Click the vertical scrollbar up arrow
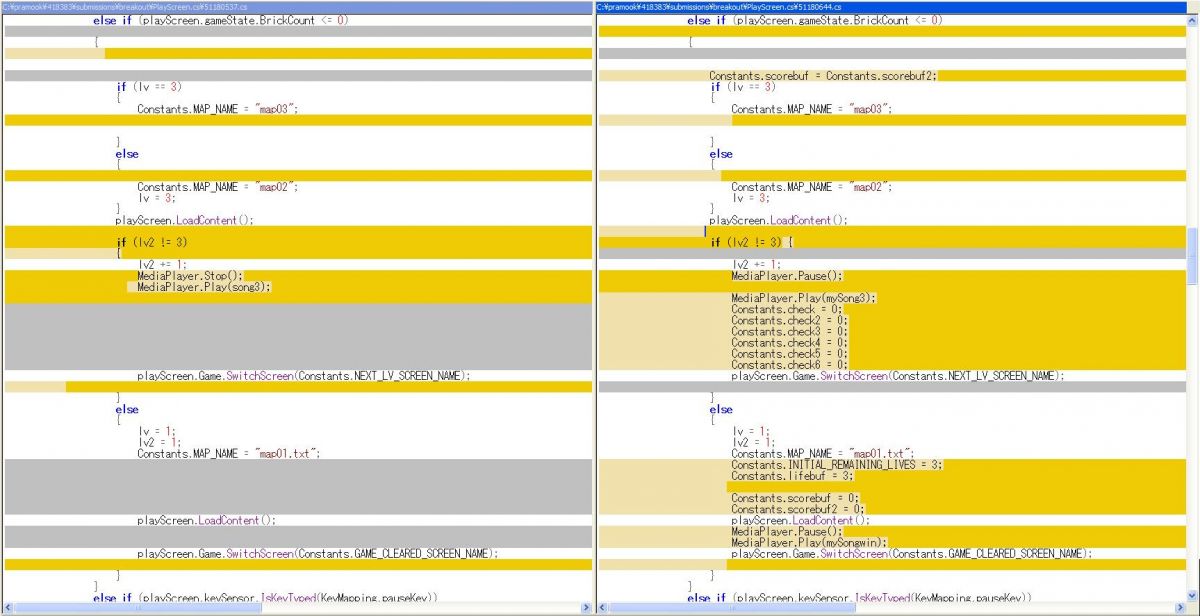1200x616 pixels. click(1192, 20)
